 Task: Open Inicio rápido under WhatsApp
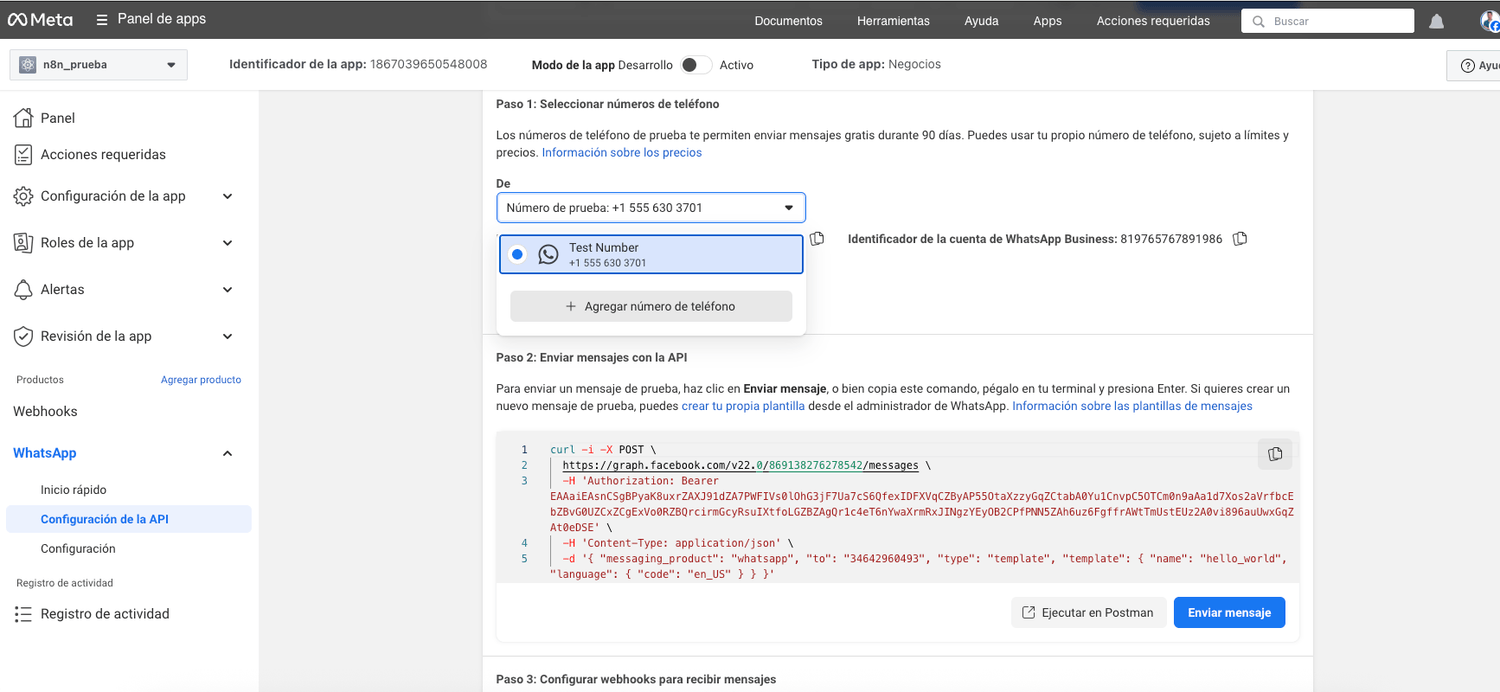73,490
